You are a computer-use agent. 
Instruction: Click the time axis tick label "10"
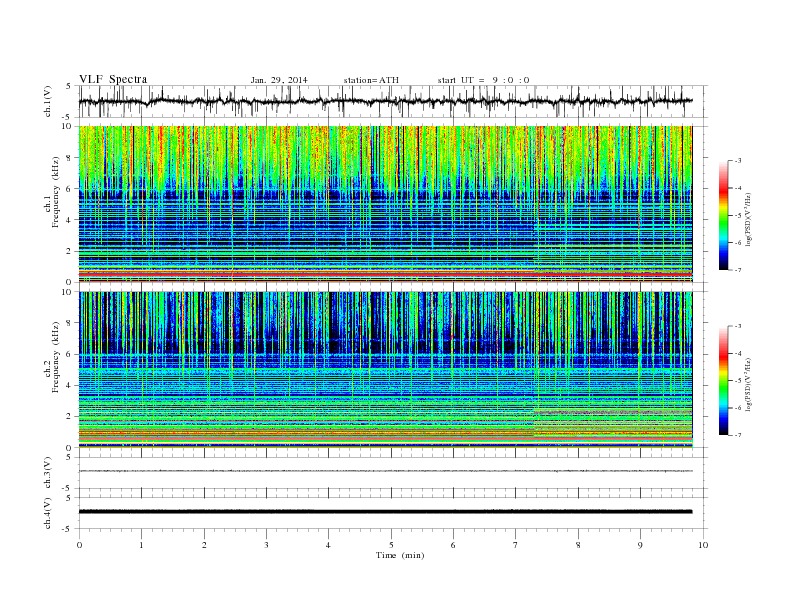pyautogui.click(x=703, y=545)
